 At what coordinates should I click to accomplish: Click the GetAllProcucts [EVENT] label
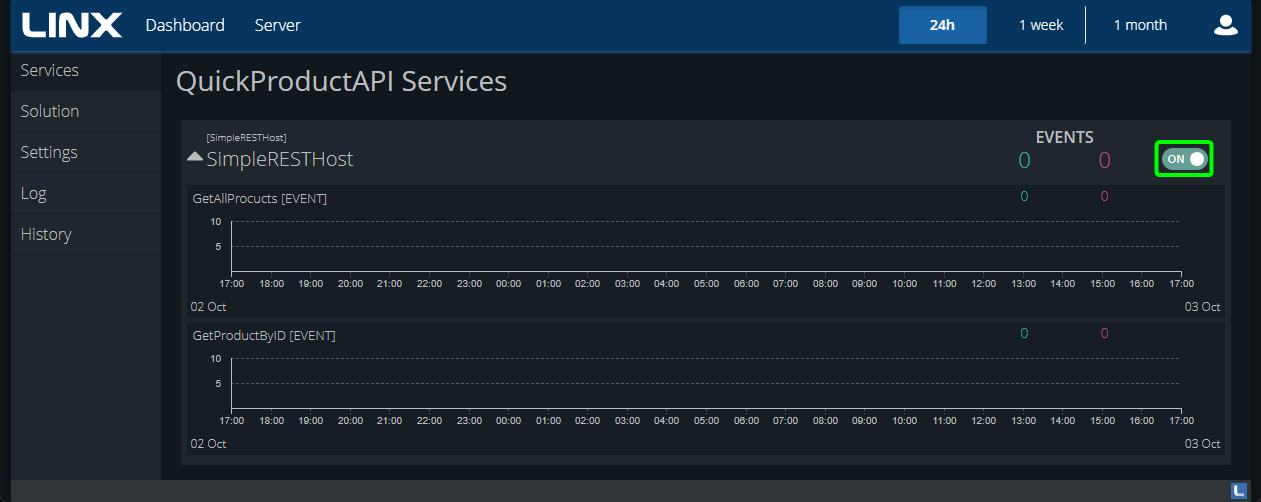coord(259,198)
